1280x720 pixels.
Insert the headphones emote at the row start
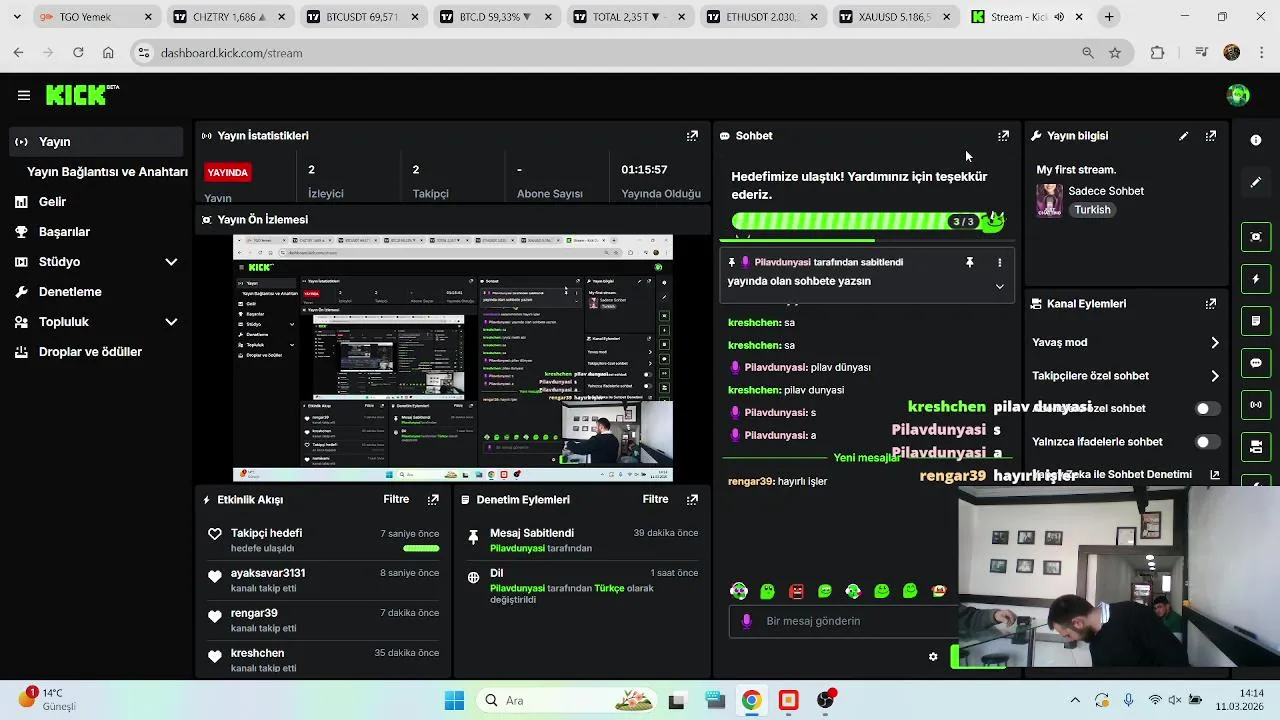739,591
